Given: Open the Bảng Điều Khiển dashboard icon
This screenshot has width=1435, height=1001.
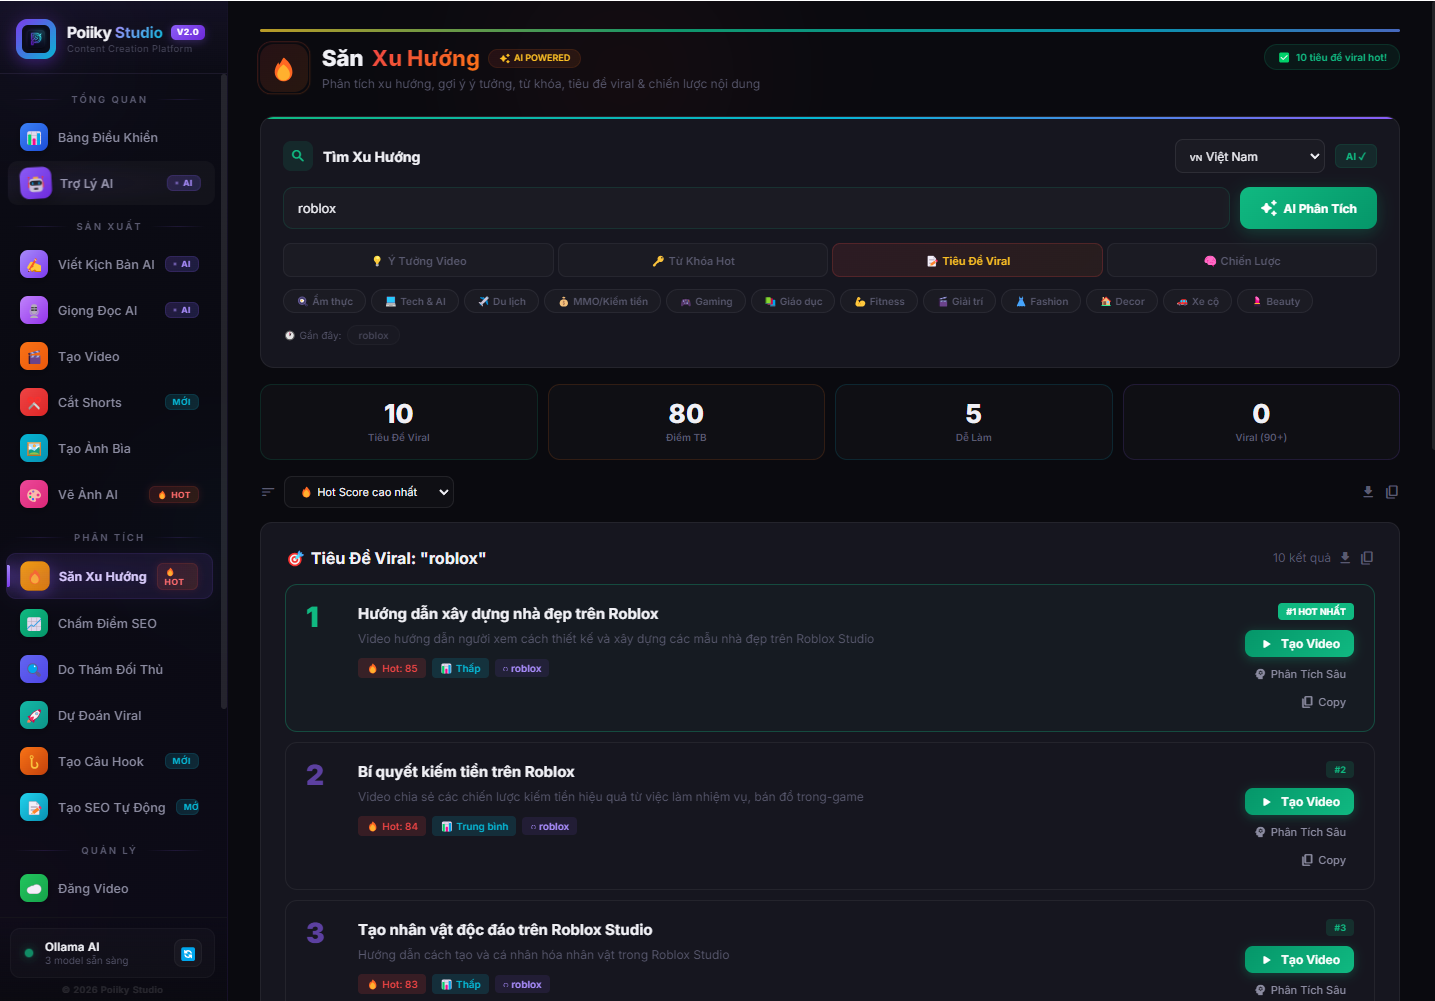Looking at the screenshot, I should (x=34, y=137).
